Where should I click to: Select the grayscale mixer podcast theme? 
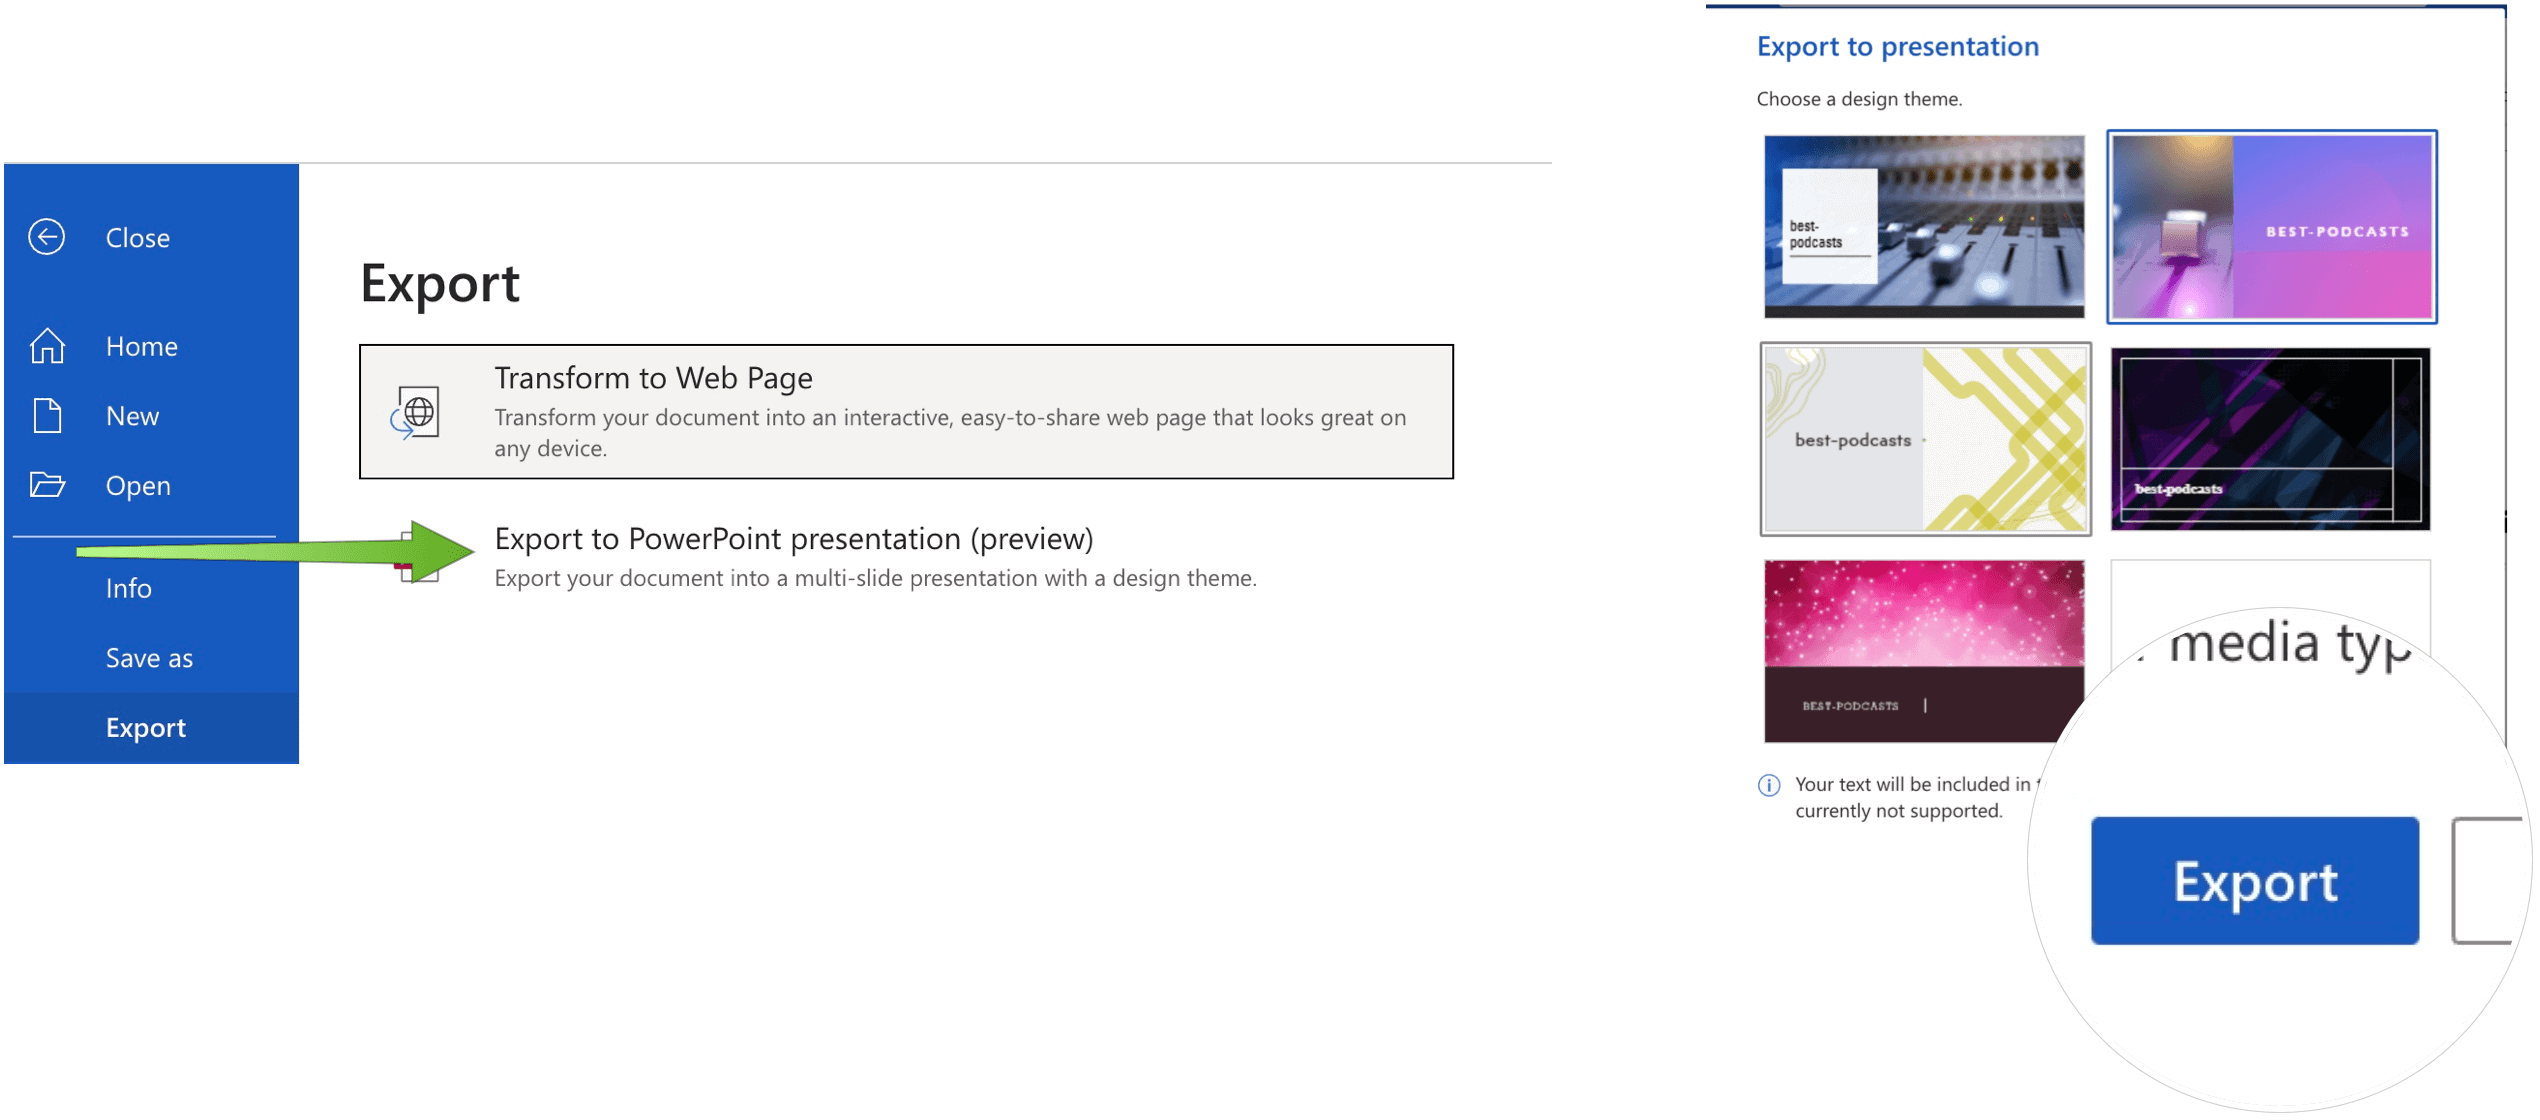(1918, 227)
